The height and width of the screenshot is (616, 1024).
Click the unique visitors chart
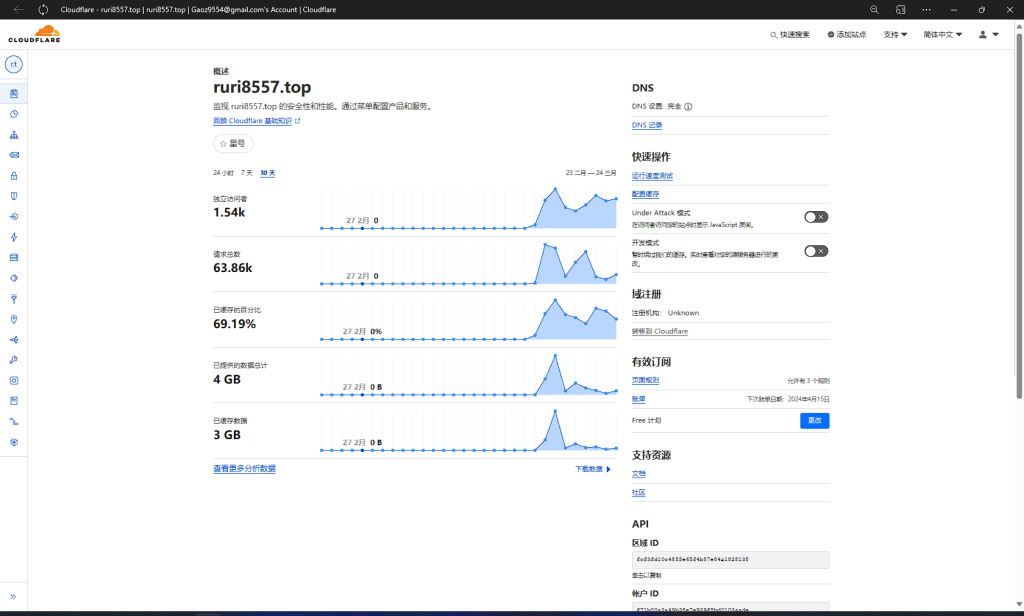click(468, 208)
